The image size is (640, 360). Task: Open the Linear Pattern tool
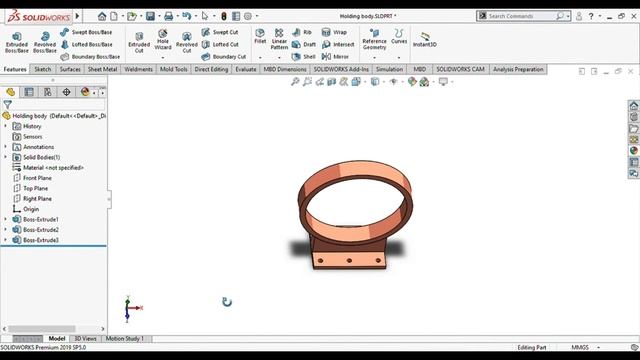coord(279,39)
